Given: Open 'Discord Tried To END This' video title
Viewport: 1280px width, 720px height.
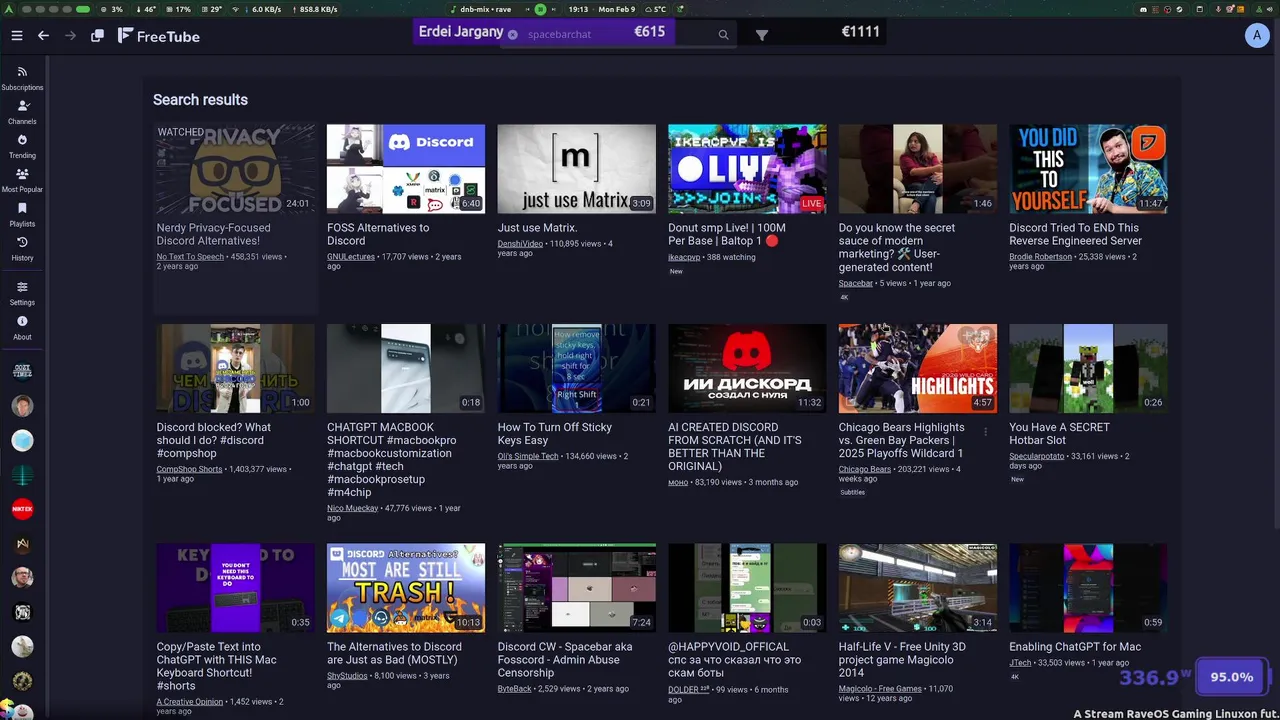Looking at the screenshot, I should (x=1075, y=234).
